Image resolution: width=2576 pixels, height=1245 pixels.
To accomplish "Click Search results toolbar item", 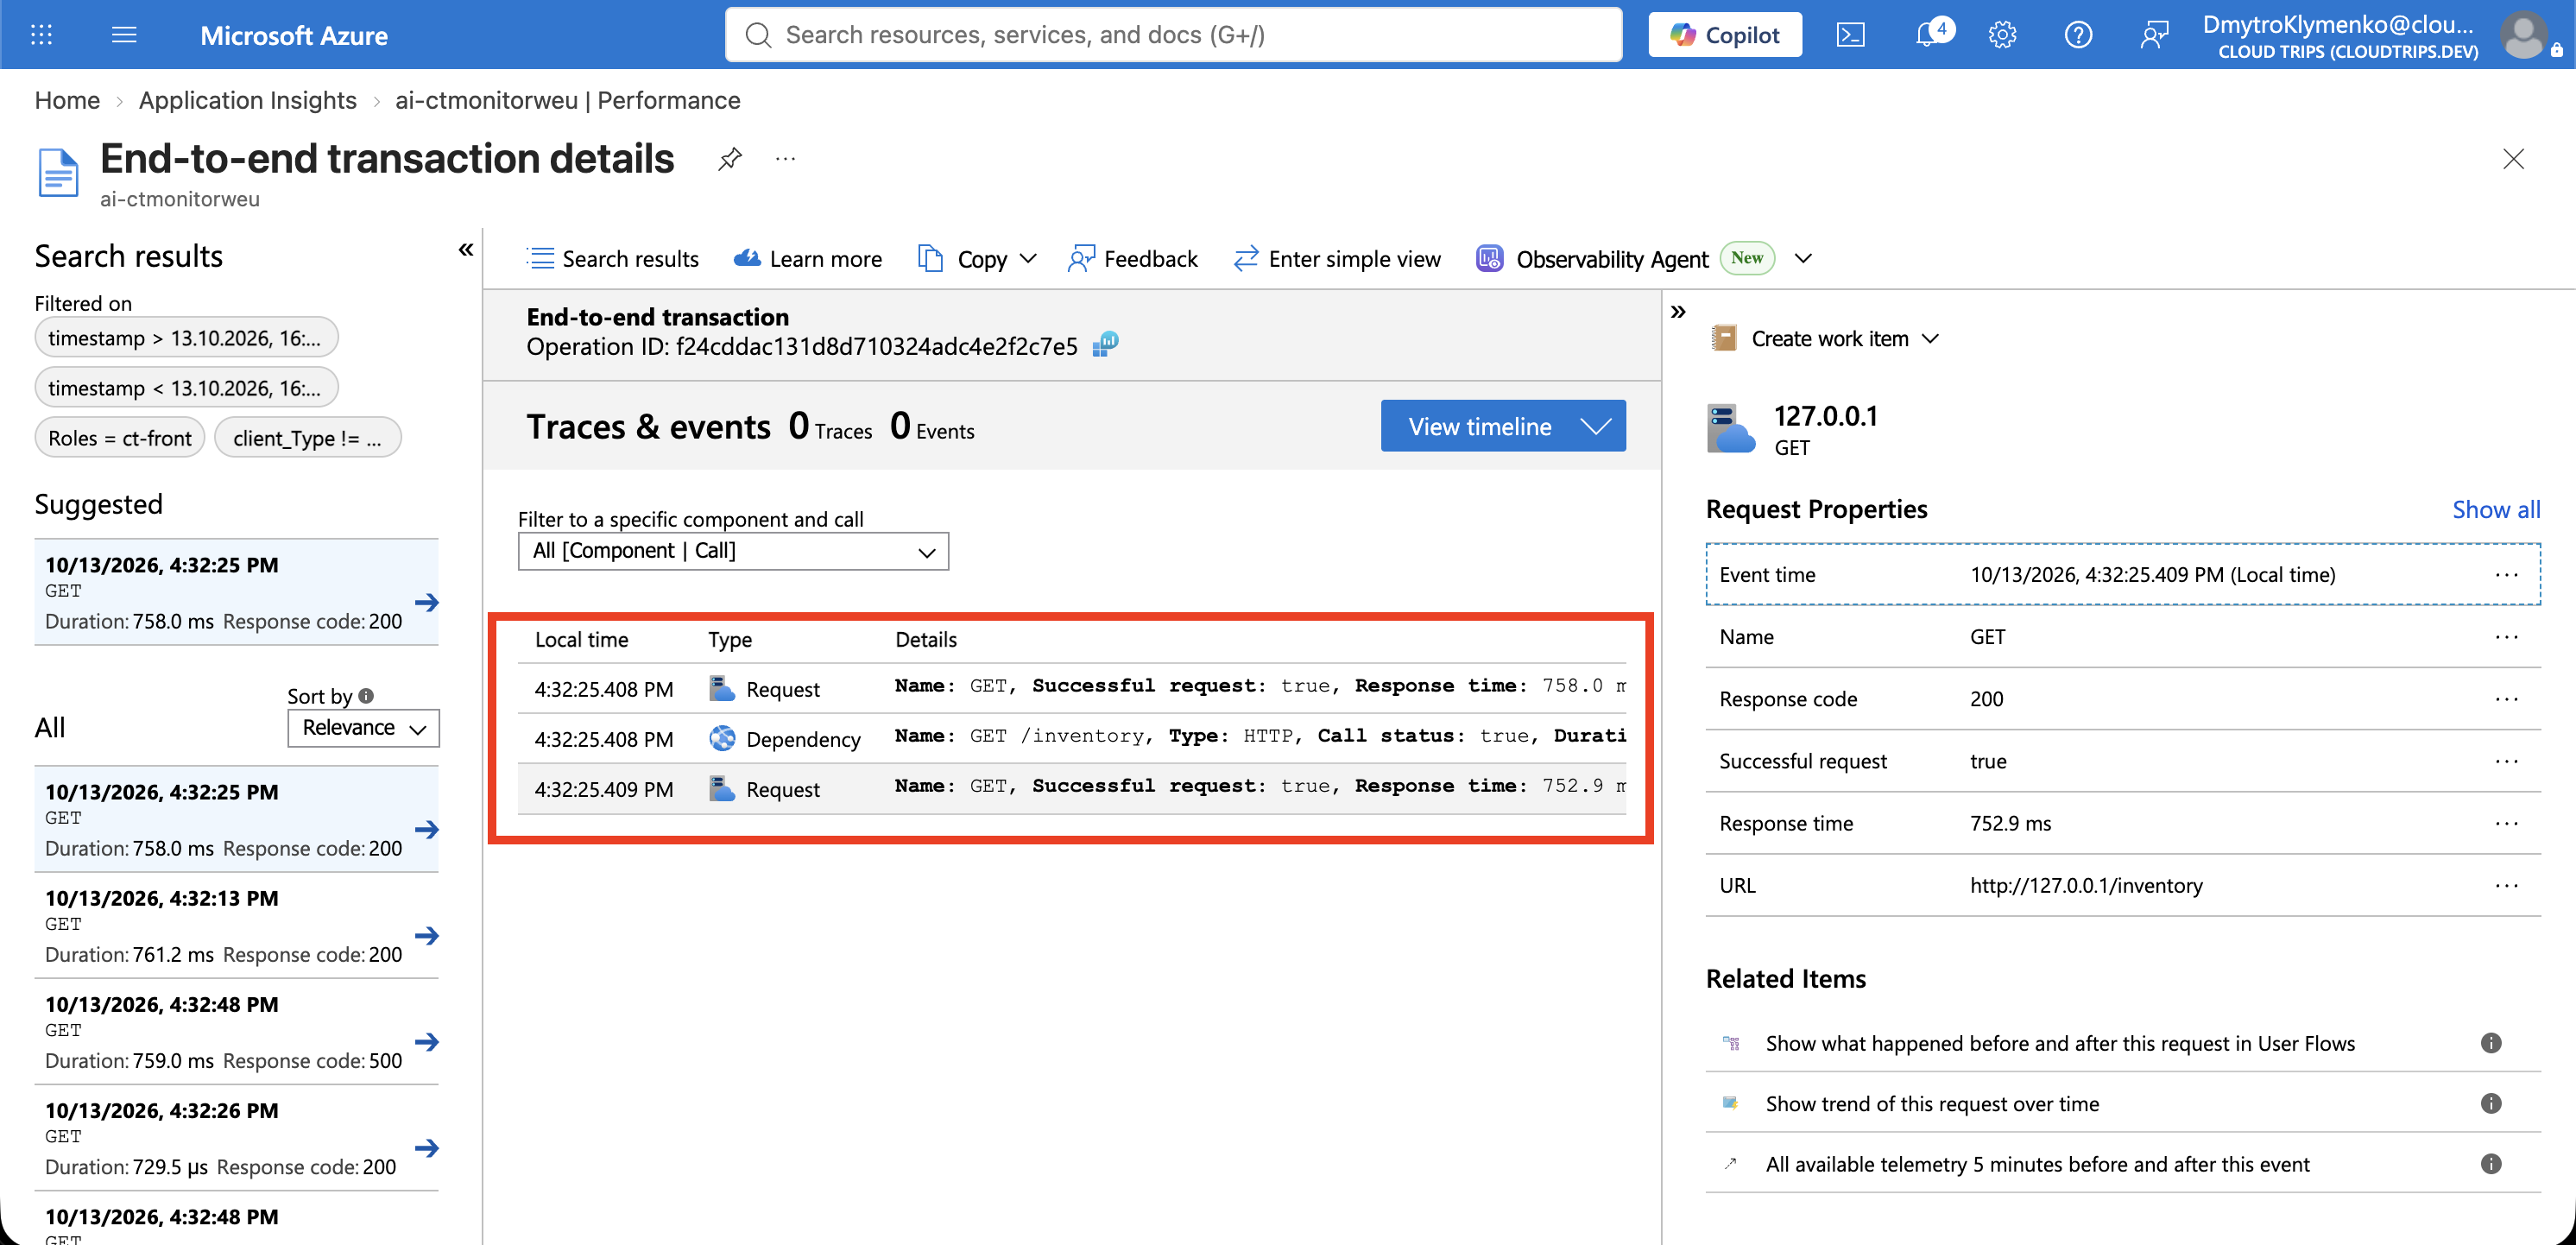I will [x=613, y=259].
